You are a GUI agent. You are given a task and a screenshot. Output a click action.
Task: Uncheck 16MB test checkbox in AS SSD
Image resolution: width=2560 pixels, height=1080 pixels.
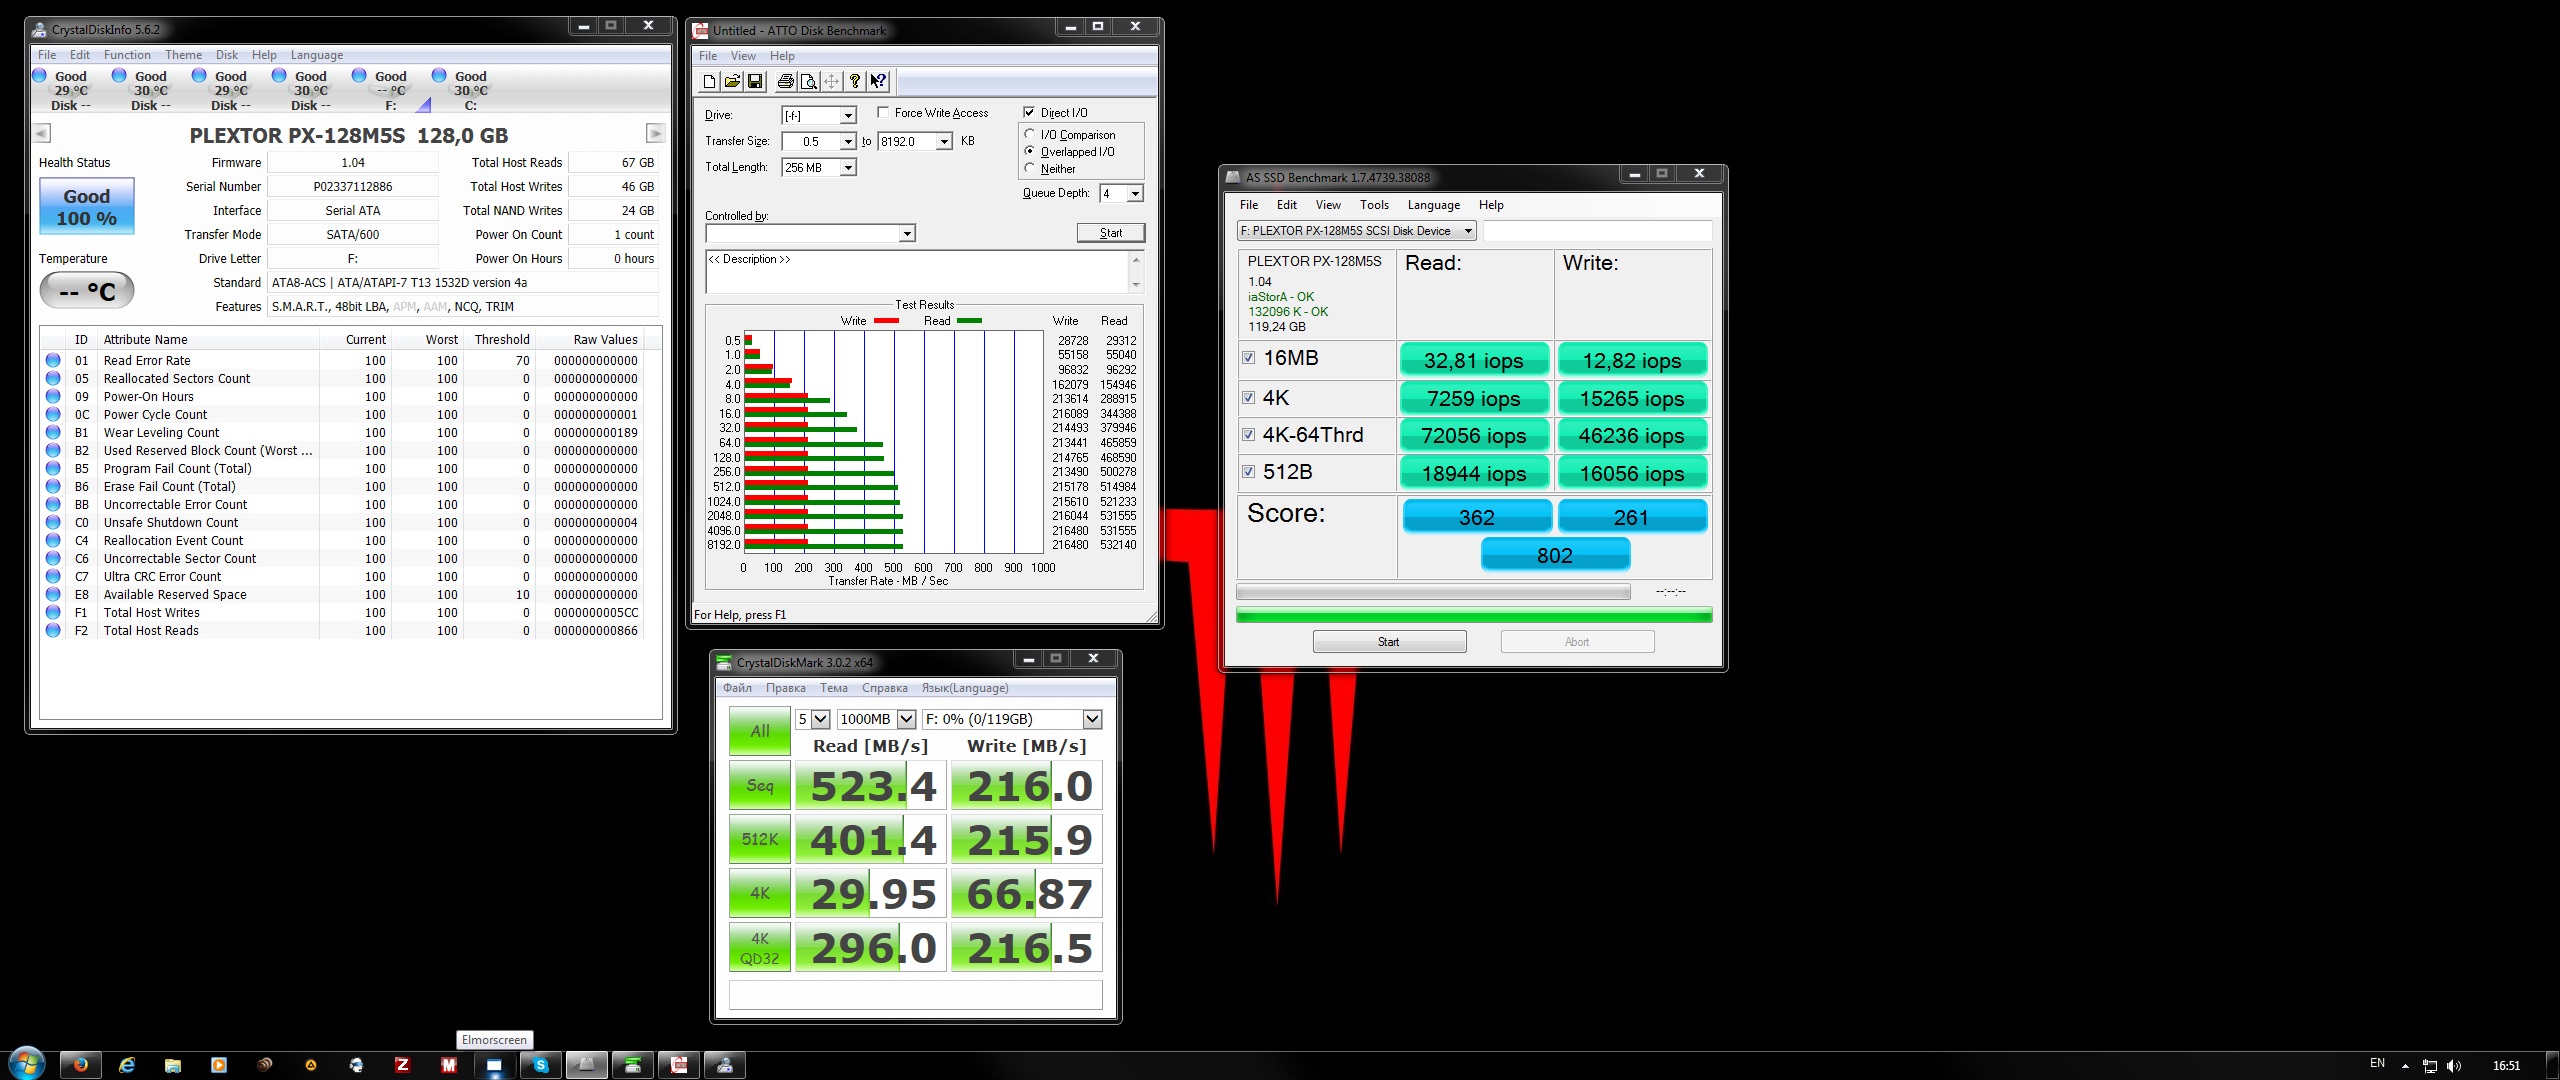click(1248, 358)
